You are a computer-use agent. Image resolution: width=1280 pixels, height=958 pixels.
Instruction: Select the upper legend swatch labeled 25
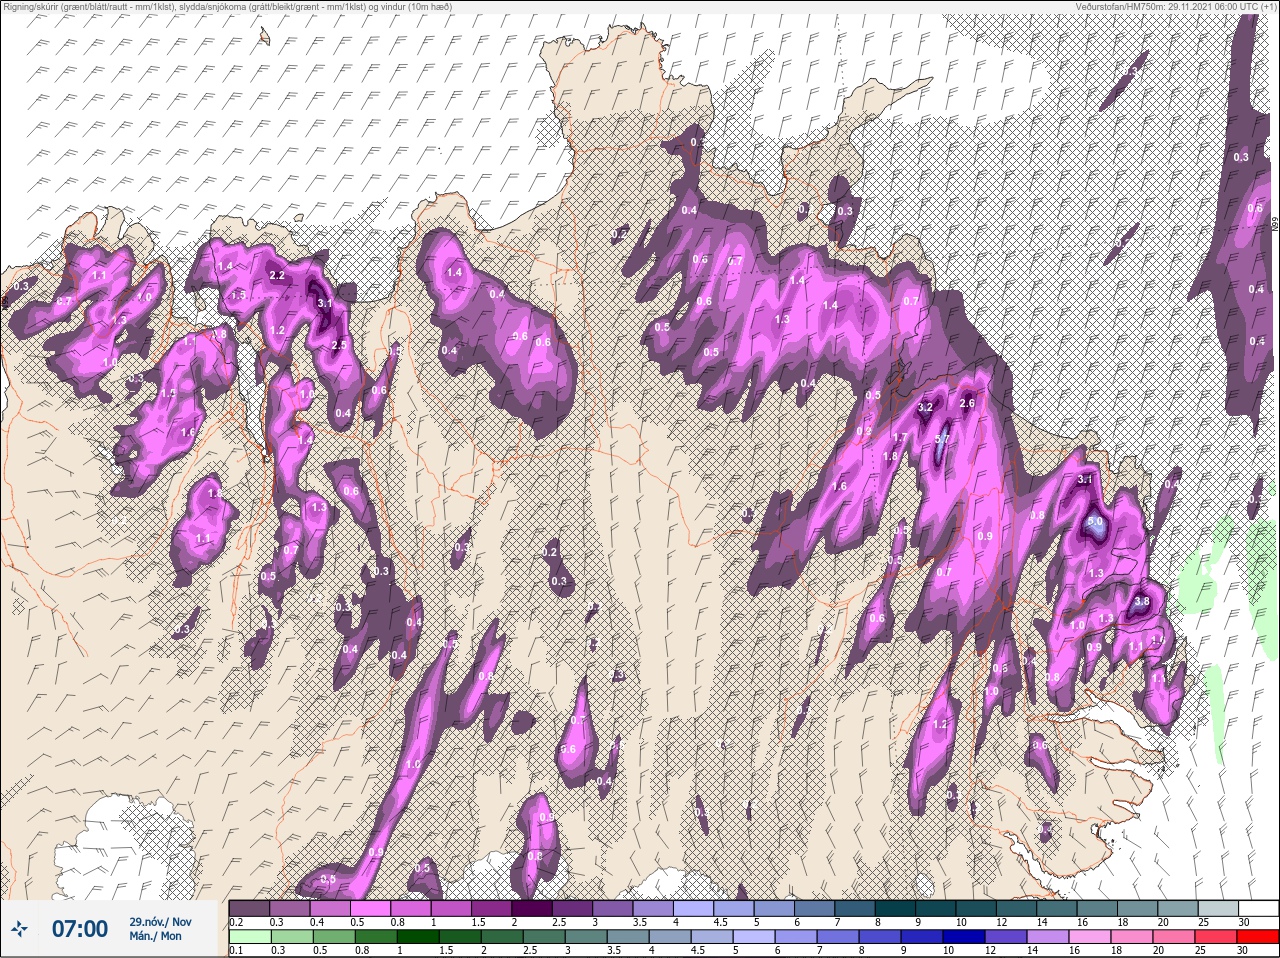(1217, 908)
